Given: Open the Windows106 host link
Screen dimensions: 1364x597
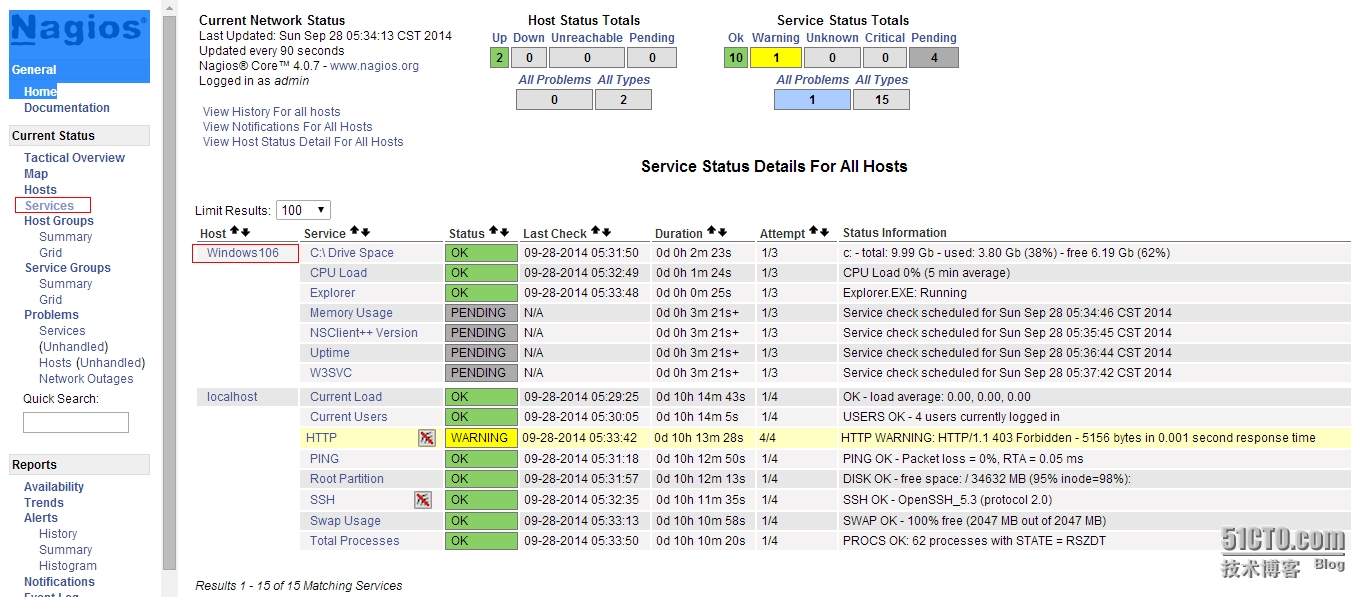Looking at the screenshot, I should 243,253.
